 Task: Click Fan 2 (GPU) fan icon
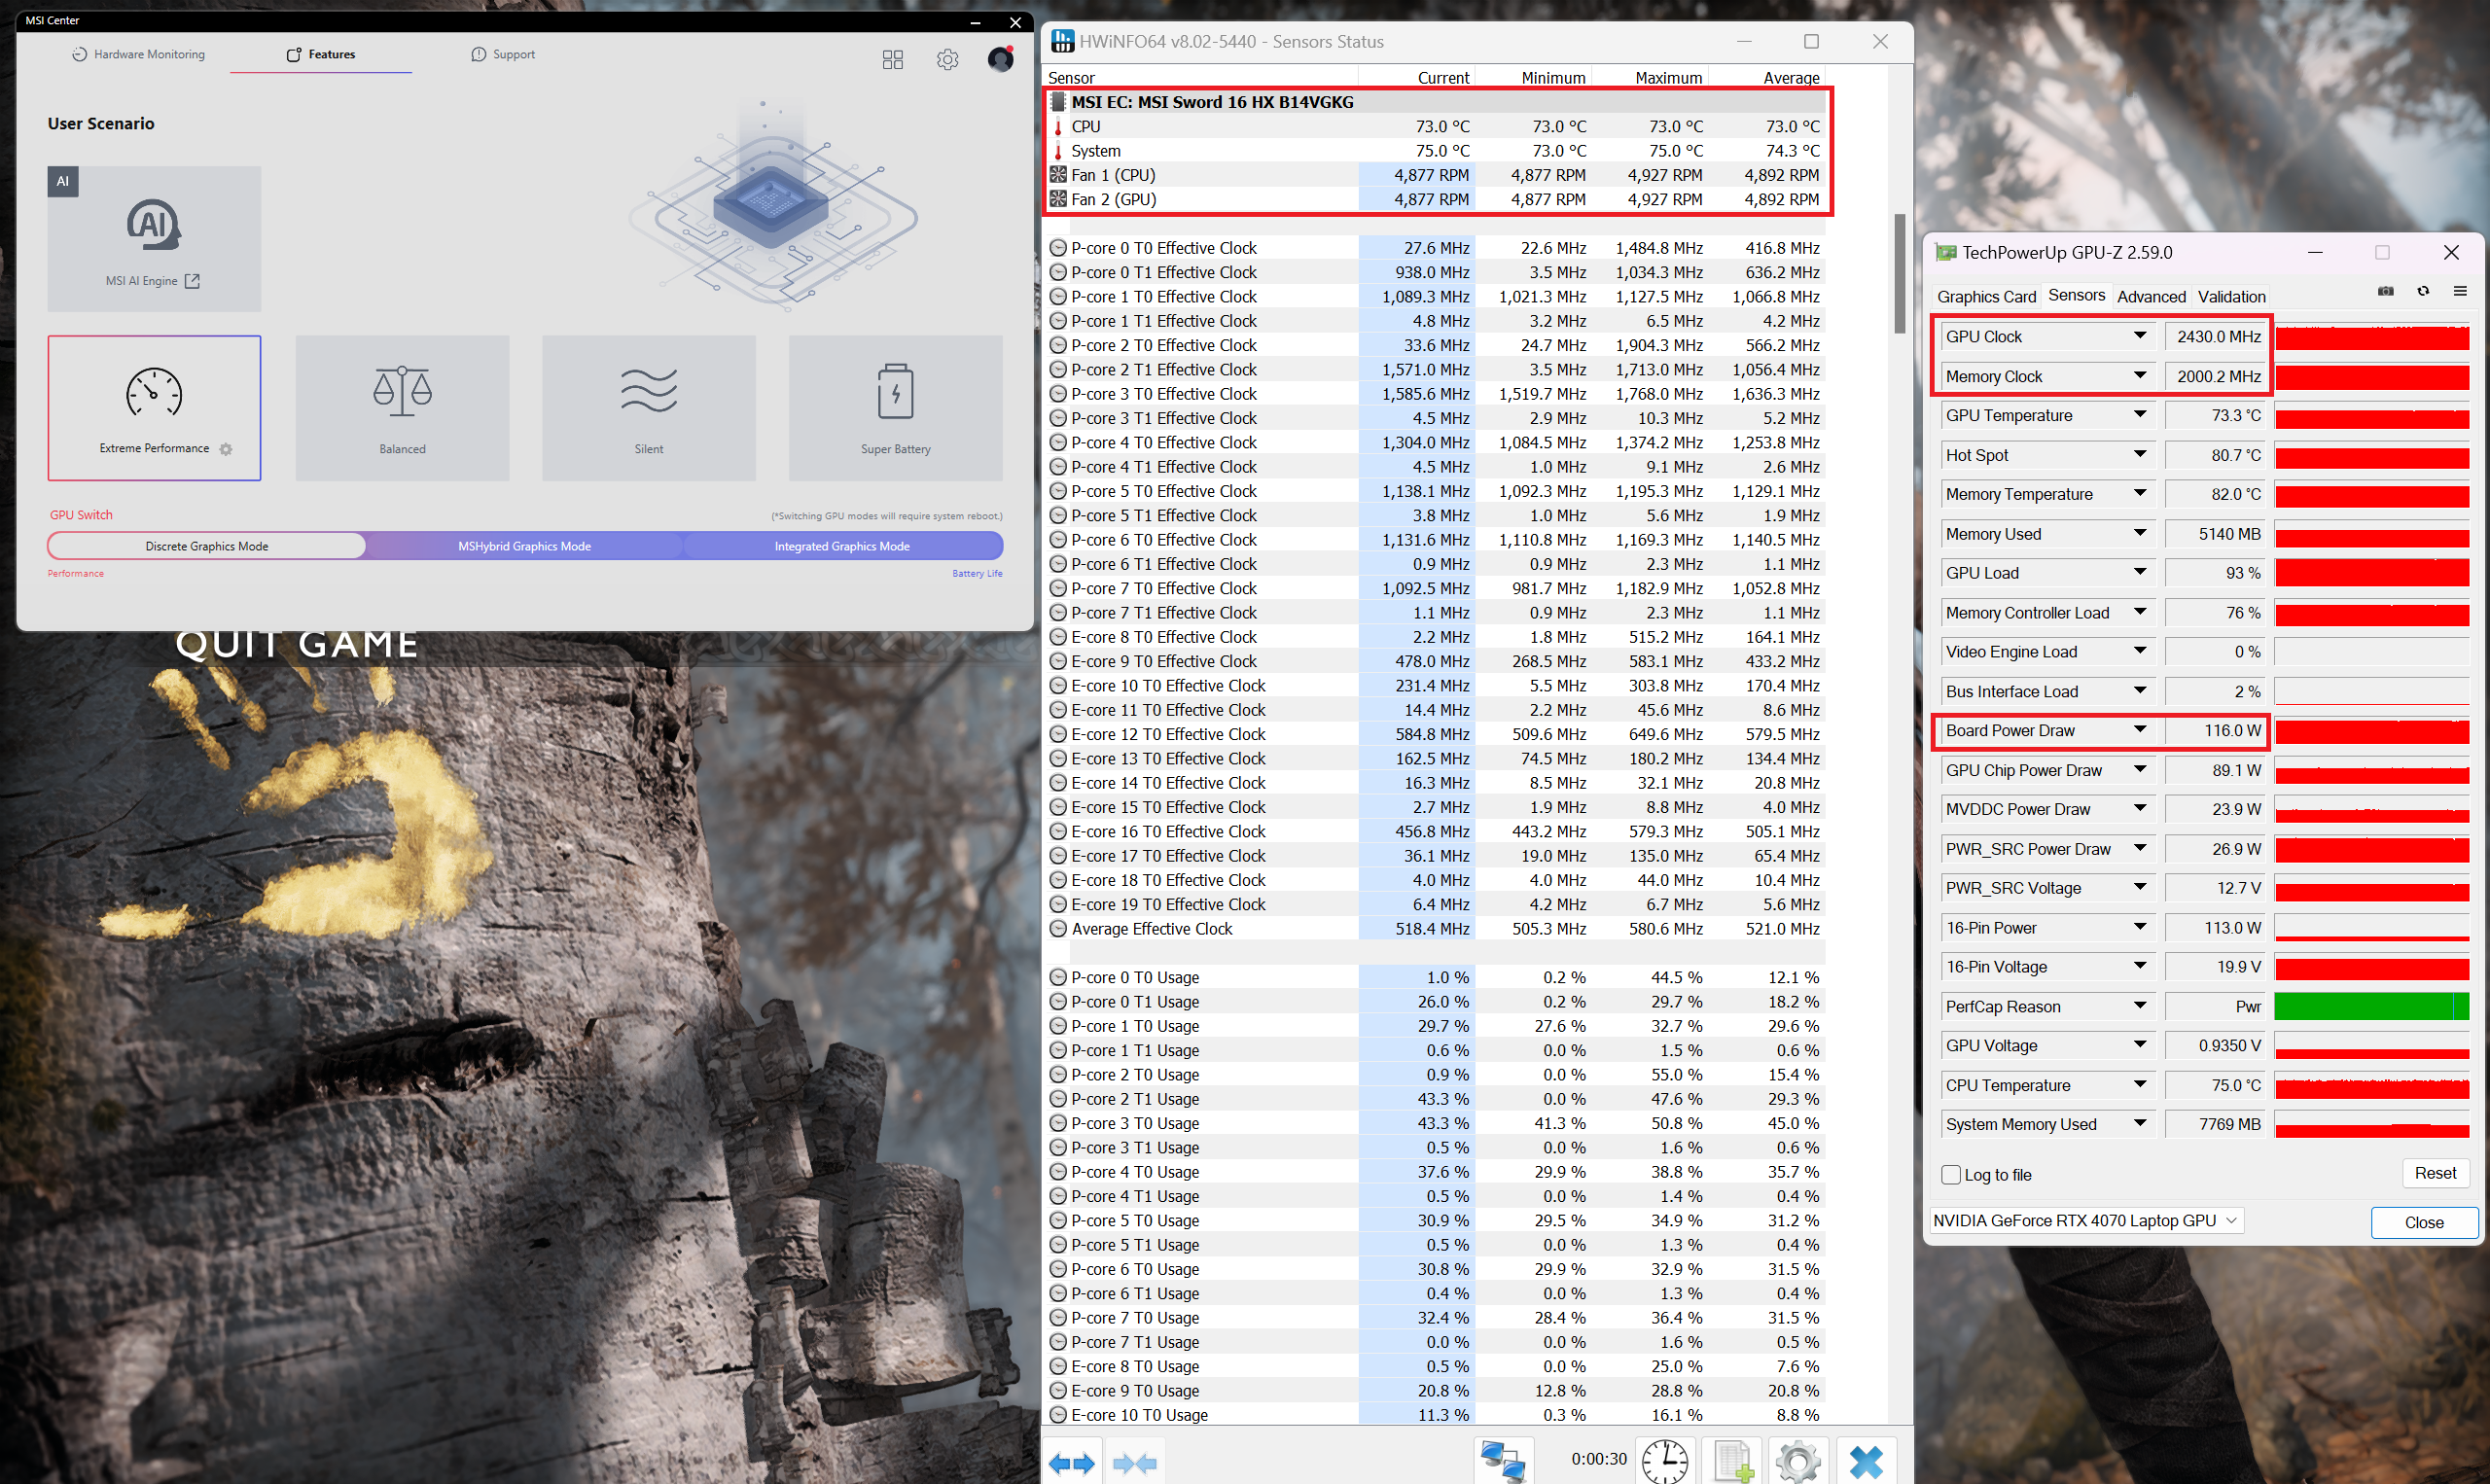point(1058,199)
